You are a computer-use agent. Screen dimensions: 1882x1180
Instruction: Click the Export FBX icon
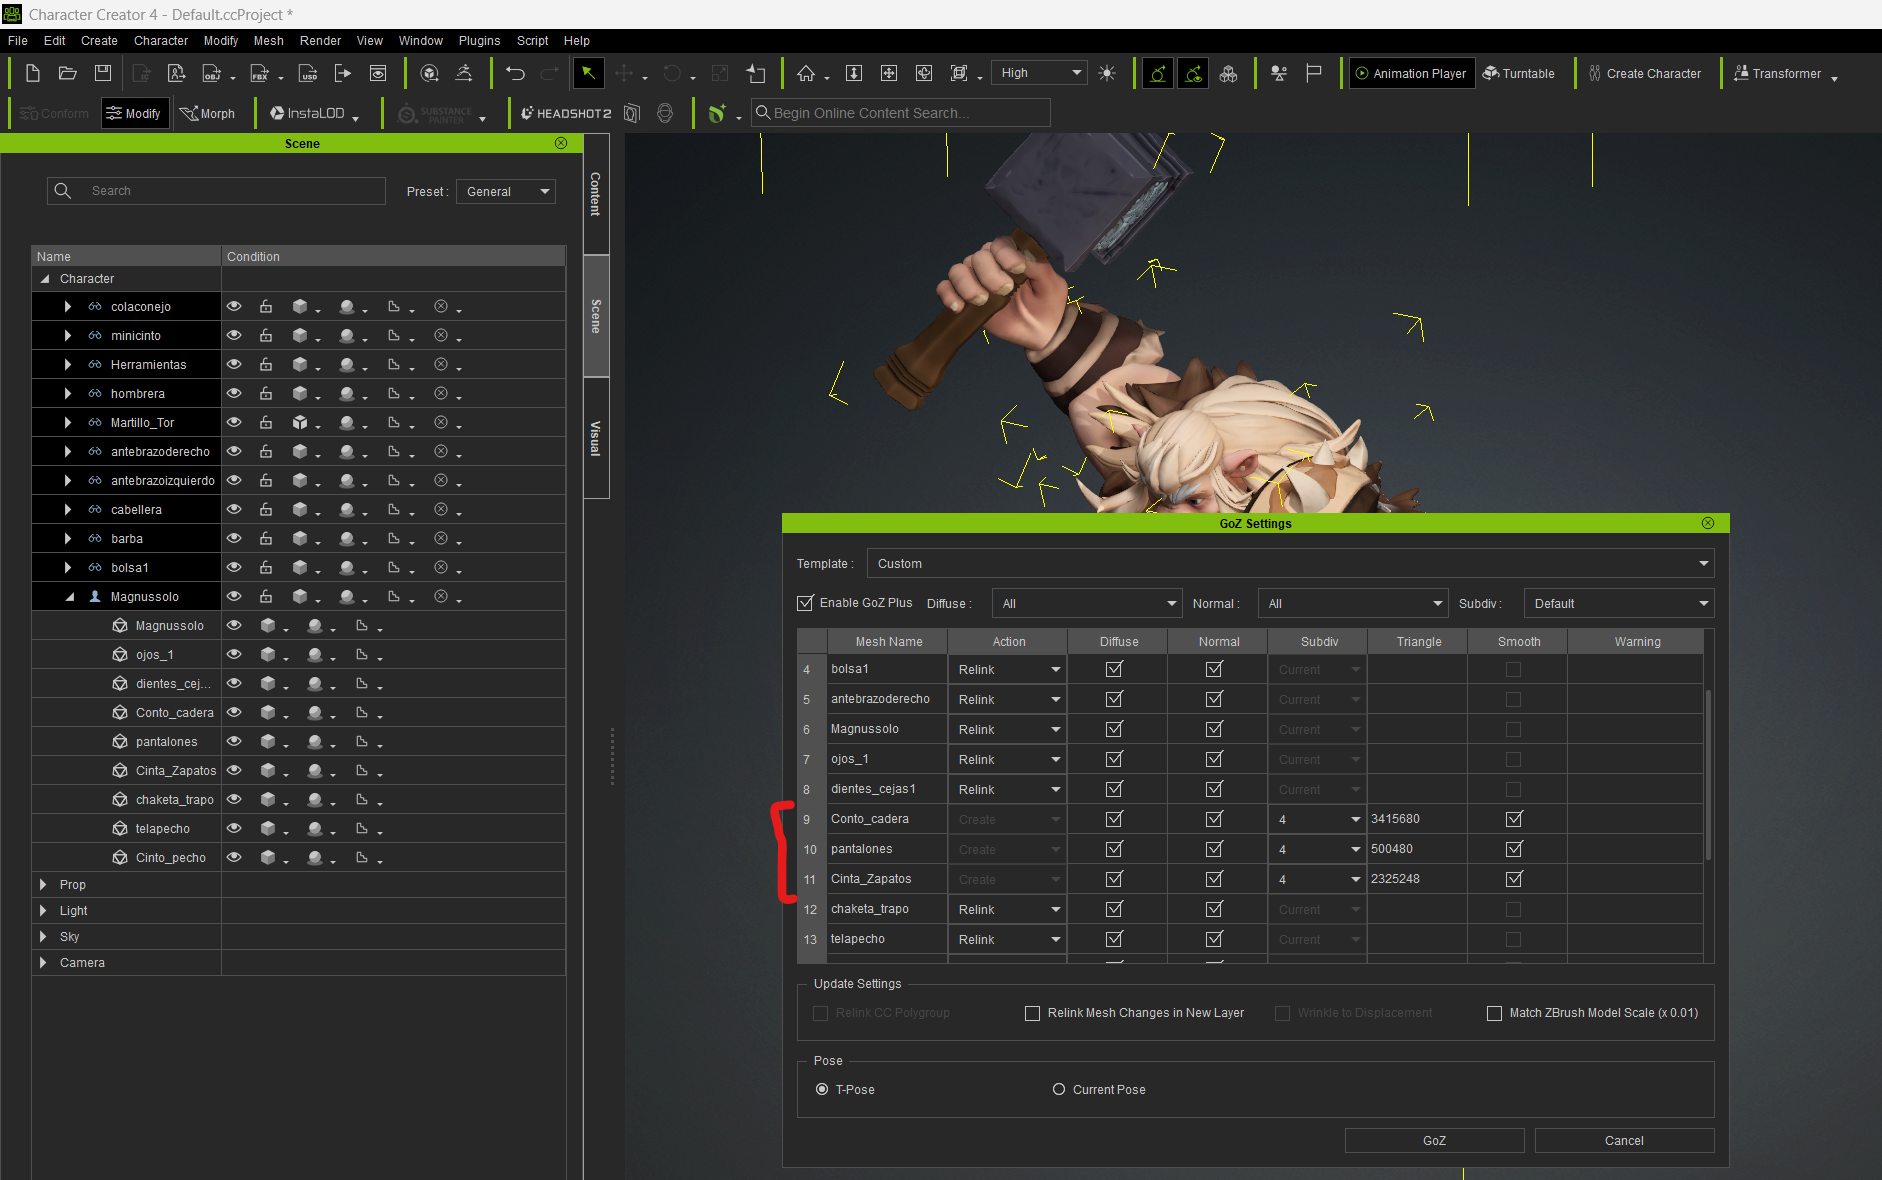[260, 73]
